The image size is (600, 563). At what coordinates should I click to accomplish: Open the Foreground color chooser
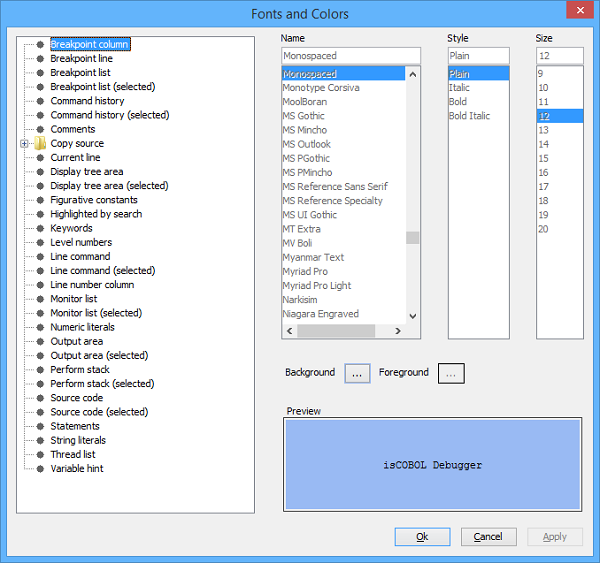point(451,373)
